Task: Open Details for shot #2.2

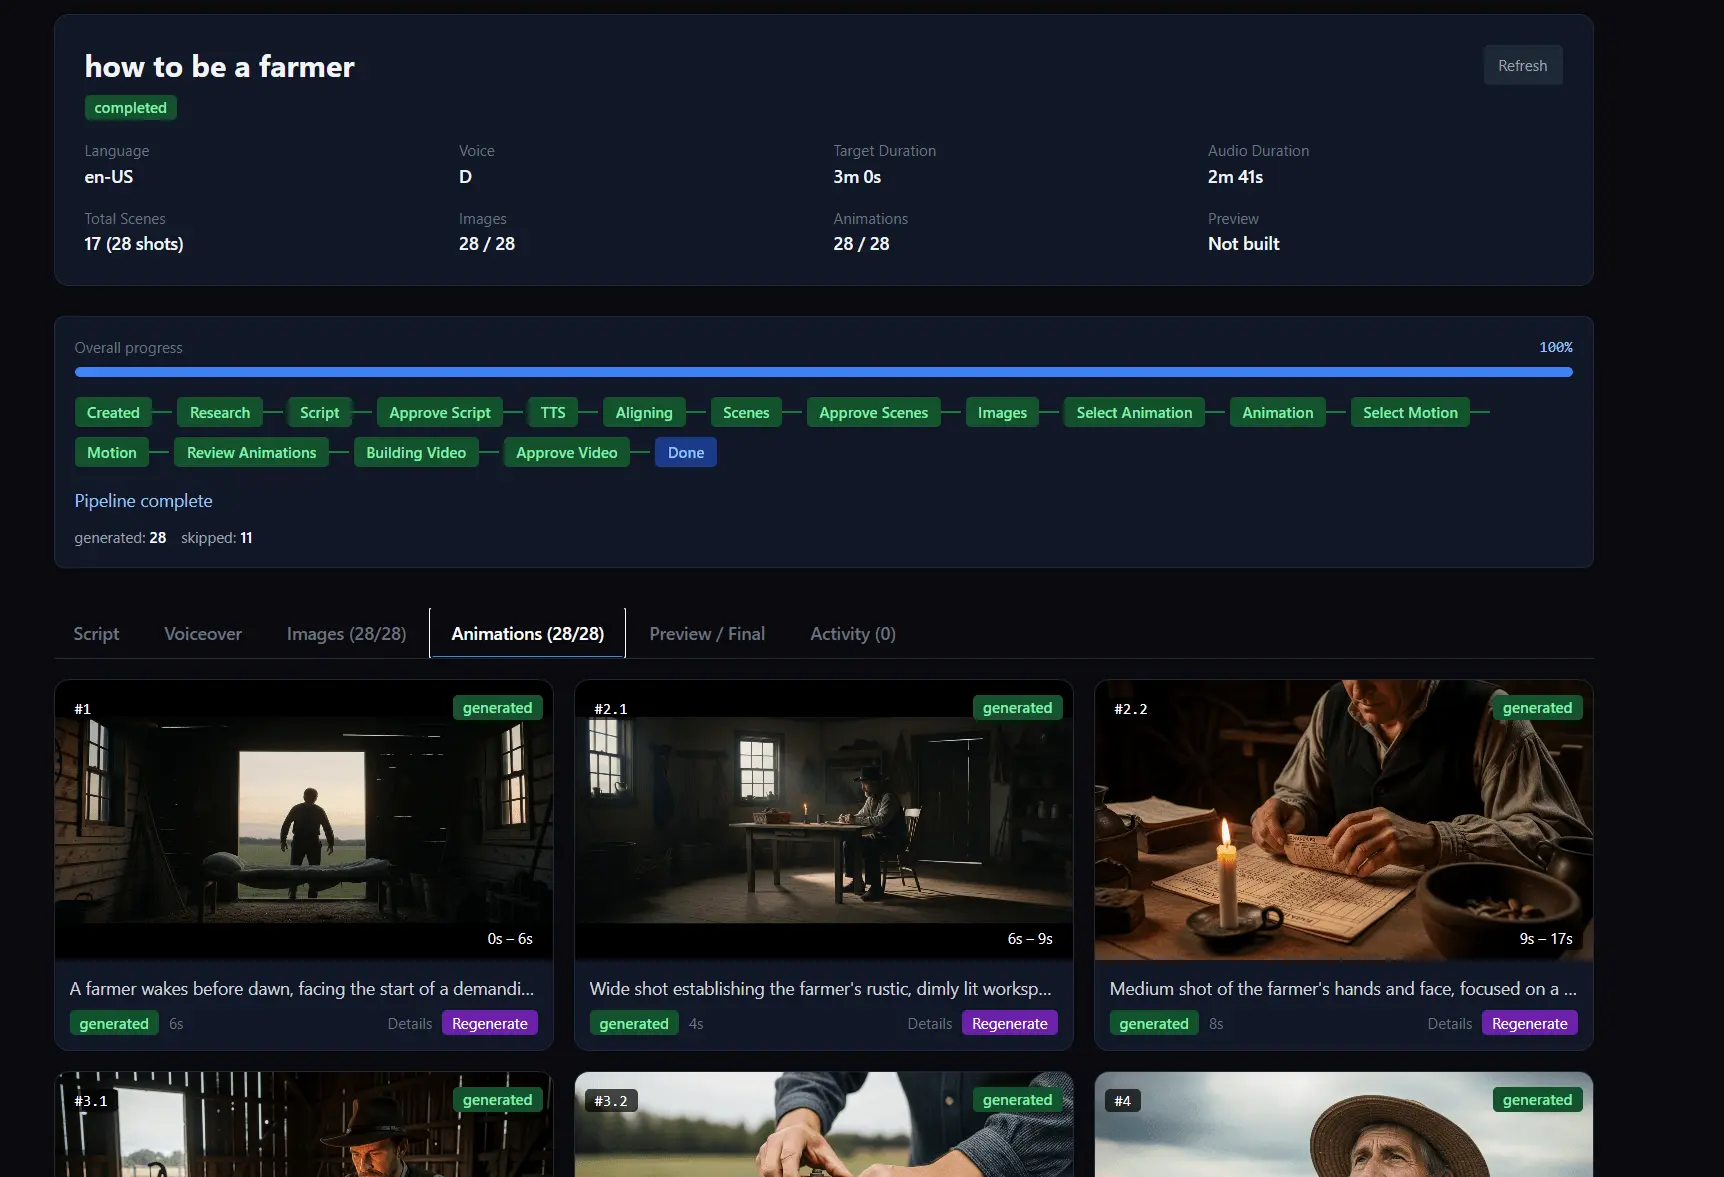Action: click(x=1450, y=1024)
